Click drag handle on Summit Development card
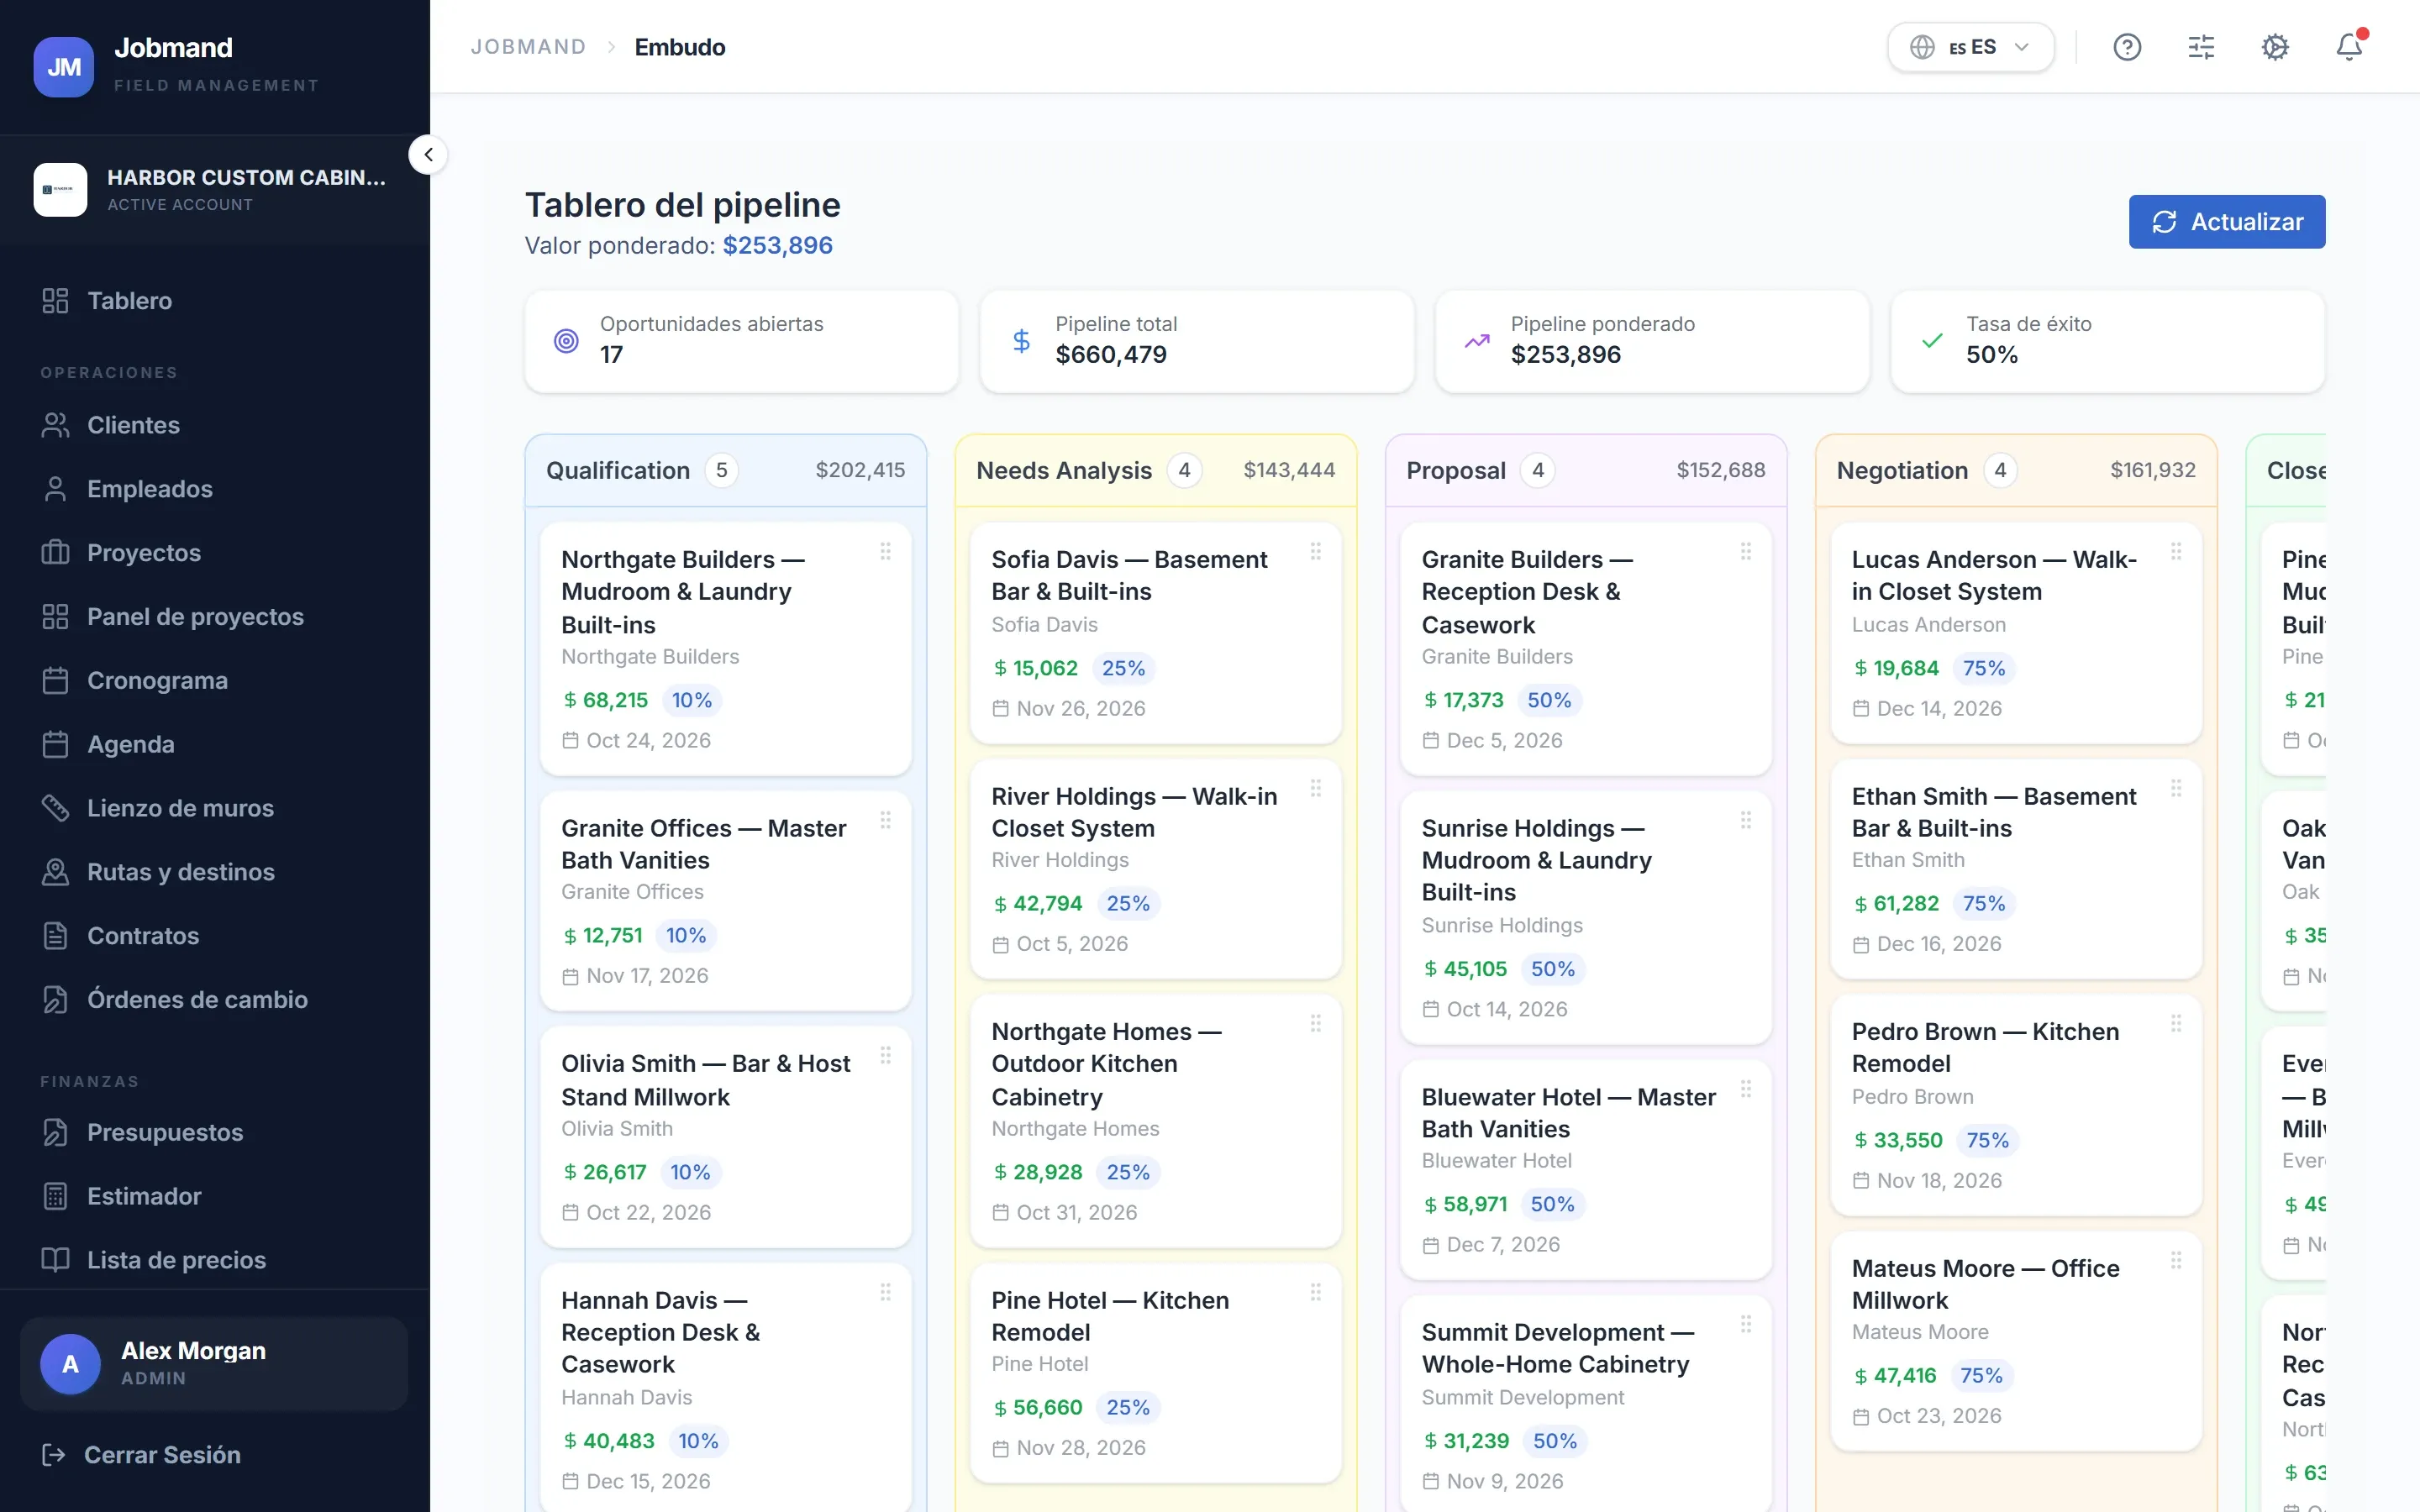This screenshot has width=2420, height=1512. 1745,1324
